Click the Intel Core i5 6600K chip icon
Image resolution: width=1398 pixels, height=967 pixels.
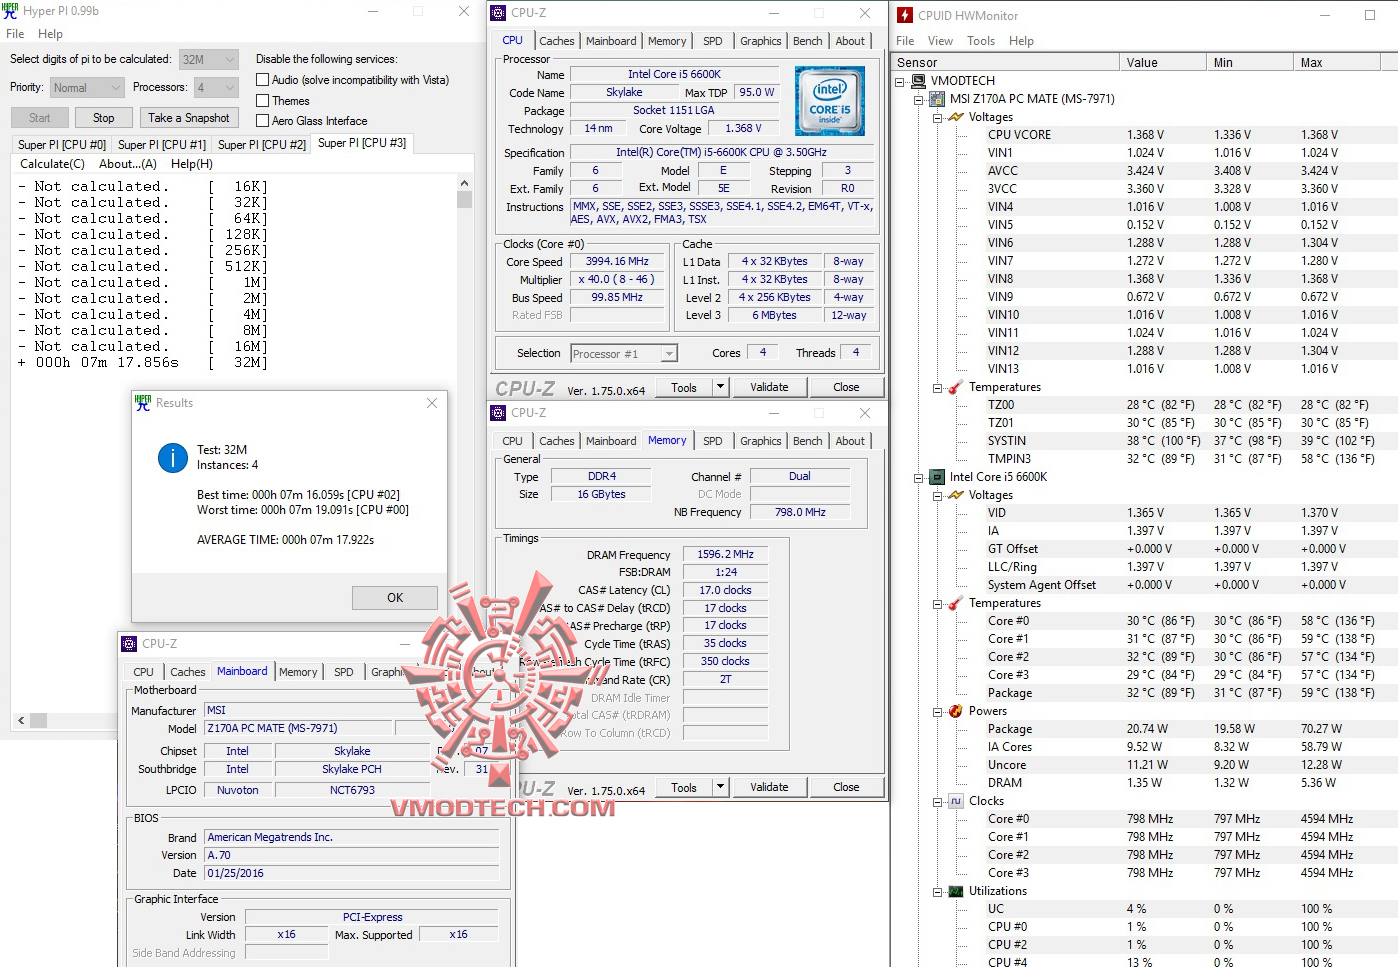click(937, 477)
